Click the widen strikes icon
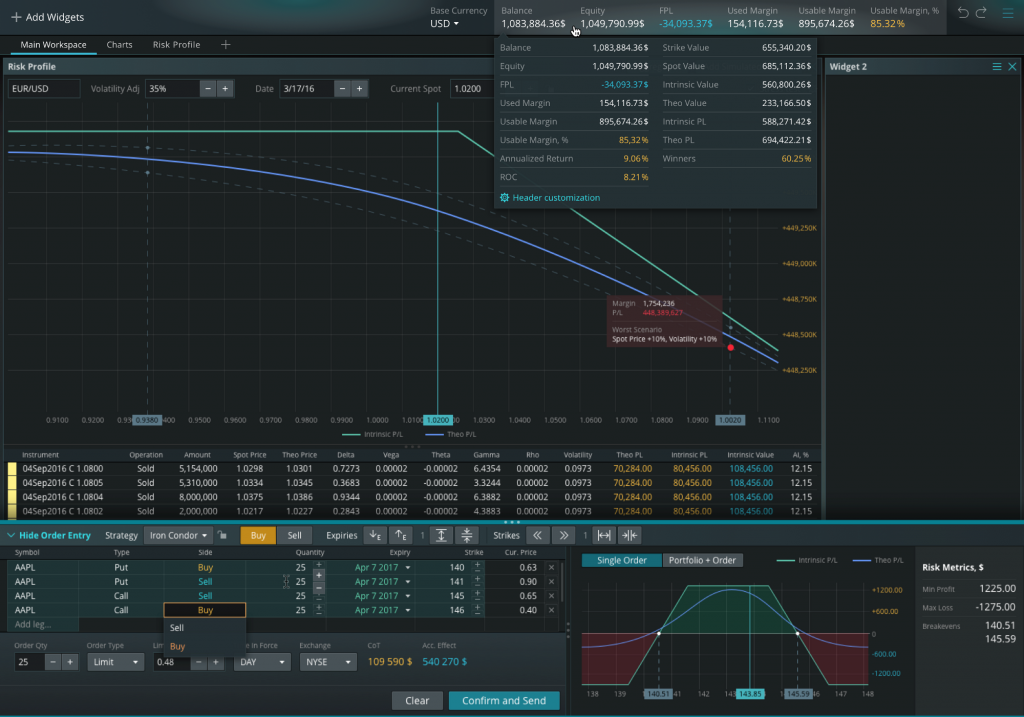The width and height of the screenshot is (1024, 717). pos(603,536)
